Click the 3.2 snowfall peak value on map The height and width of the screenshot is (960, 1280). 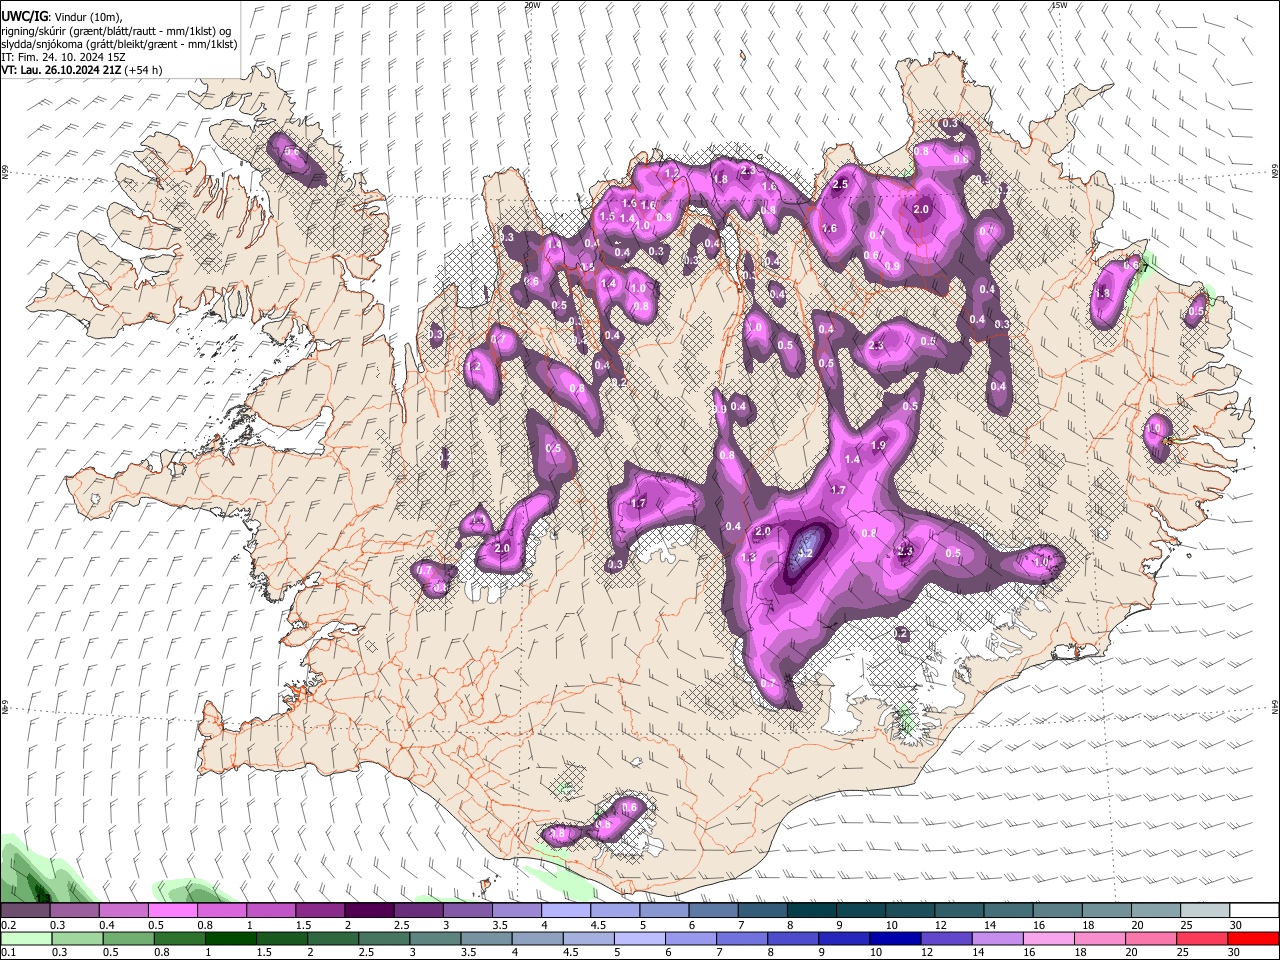click(x=805, y=551)
